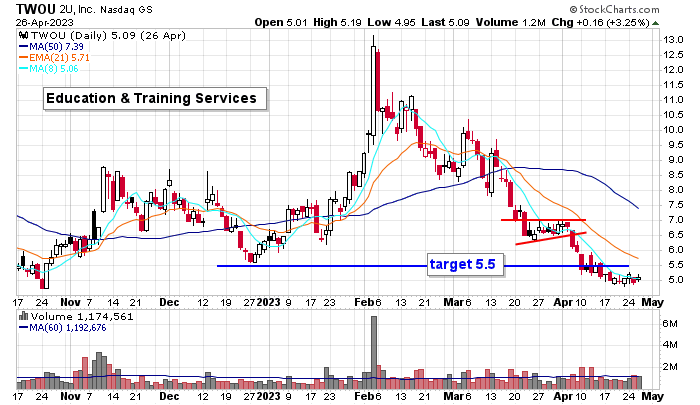Click the 'target 5.5' annotation label

coord(465,265)
